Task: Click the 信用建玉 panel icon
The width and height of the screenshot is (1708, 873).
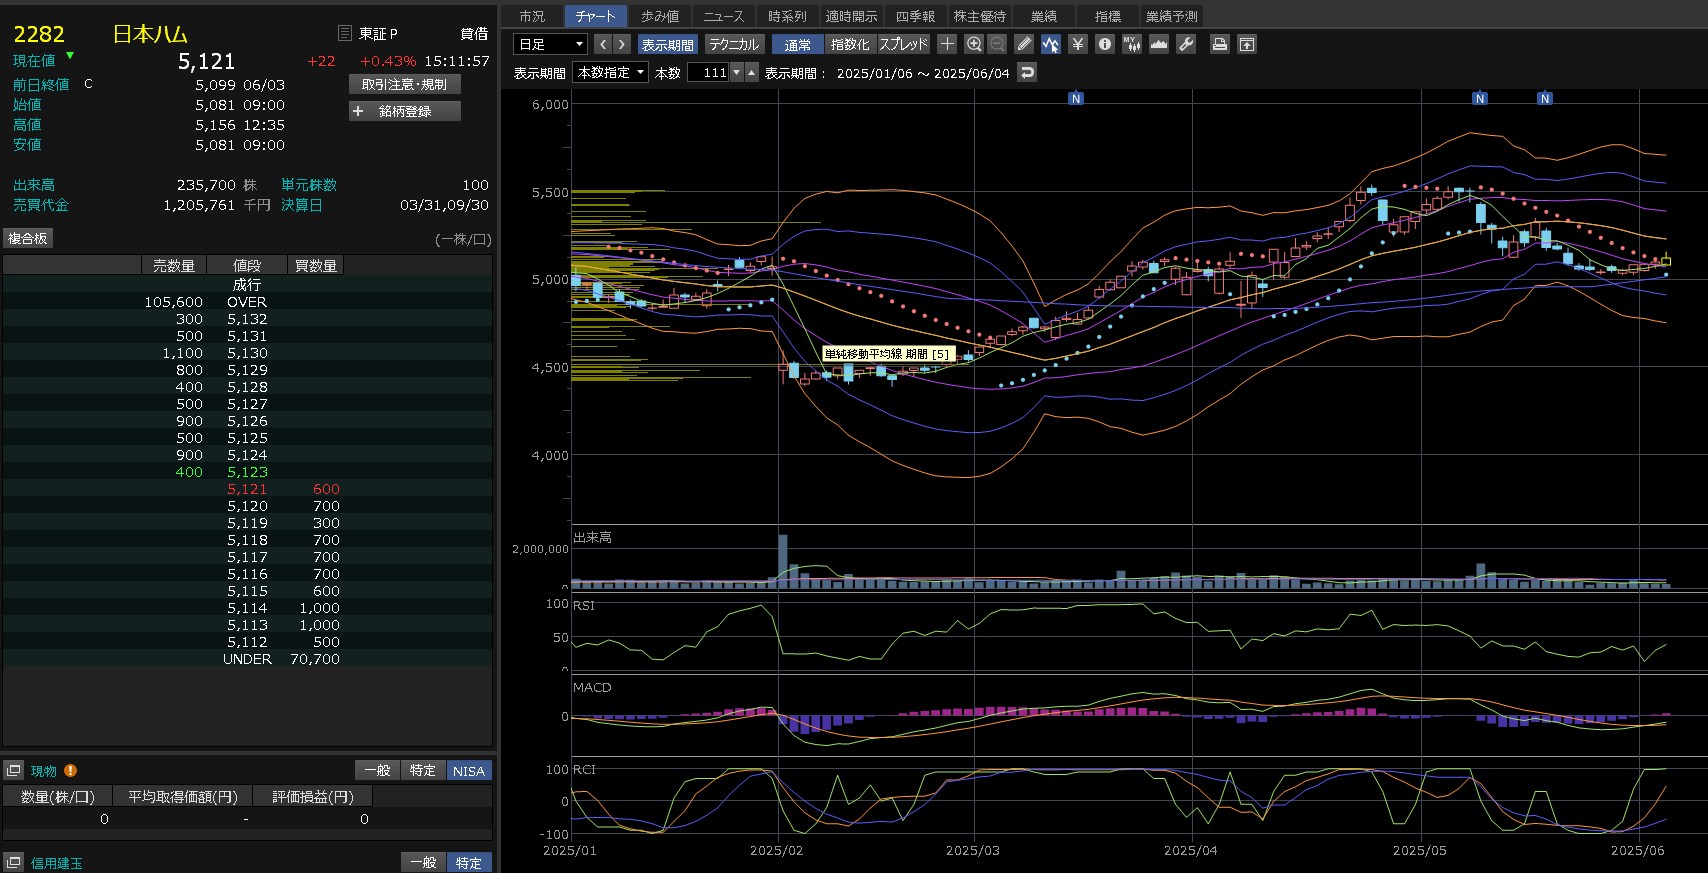Action: pos(14,862)
